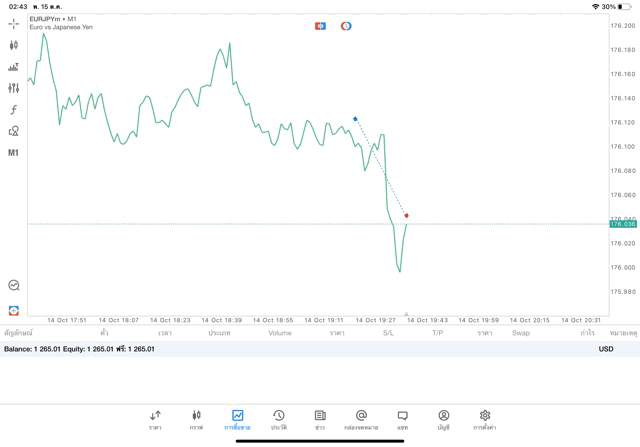Image resolution: width=640 pixels, height=447 pixels.
Task: Tap the Balance and Equity summary row
Action: tap(80, 349)
